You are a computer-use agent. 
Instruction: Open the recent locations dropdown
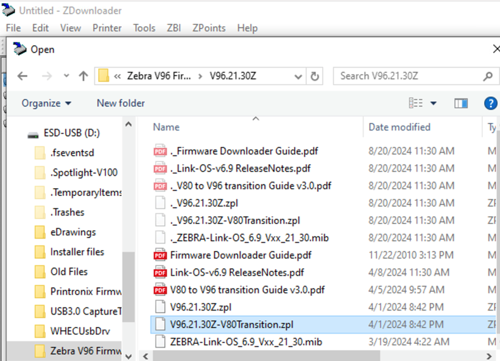click(x=66, y=76)
